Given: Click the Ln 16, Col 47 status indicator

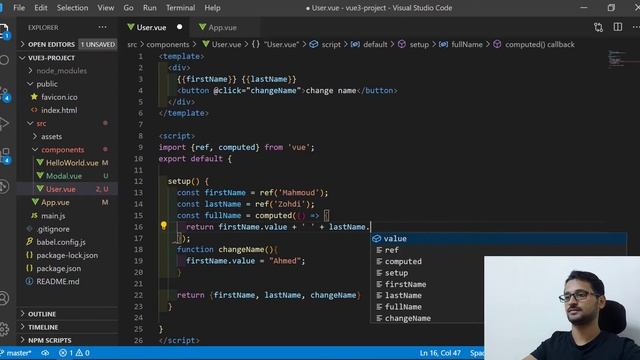Looking at the screenshot, I should tap(440, 353).
